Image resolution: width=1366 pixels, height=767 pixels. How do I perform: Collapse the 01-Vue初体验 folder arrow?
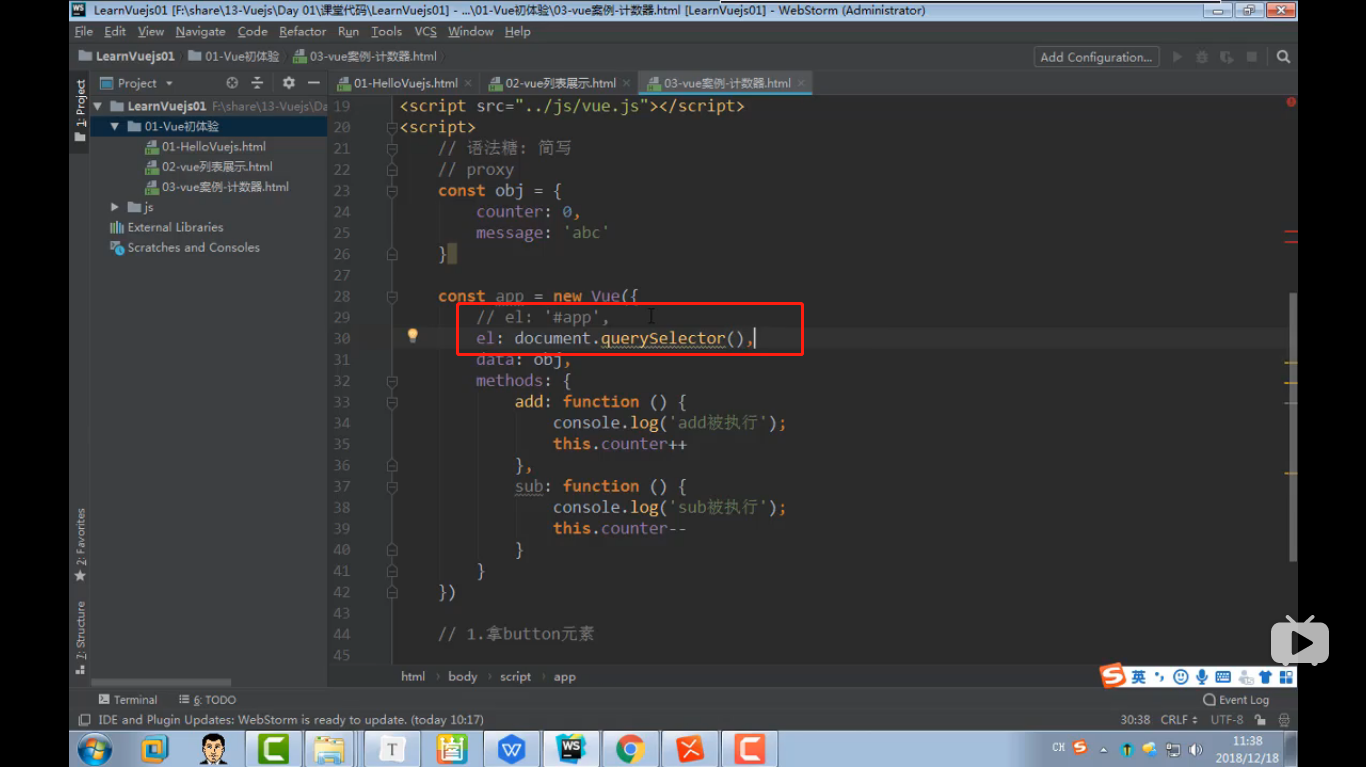pos(115,126)
